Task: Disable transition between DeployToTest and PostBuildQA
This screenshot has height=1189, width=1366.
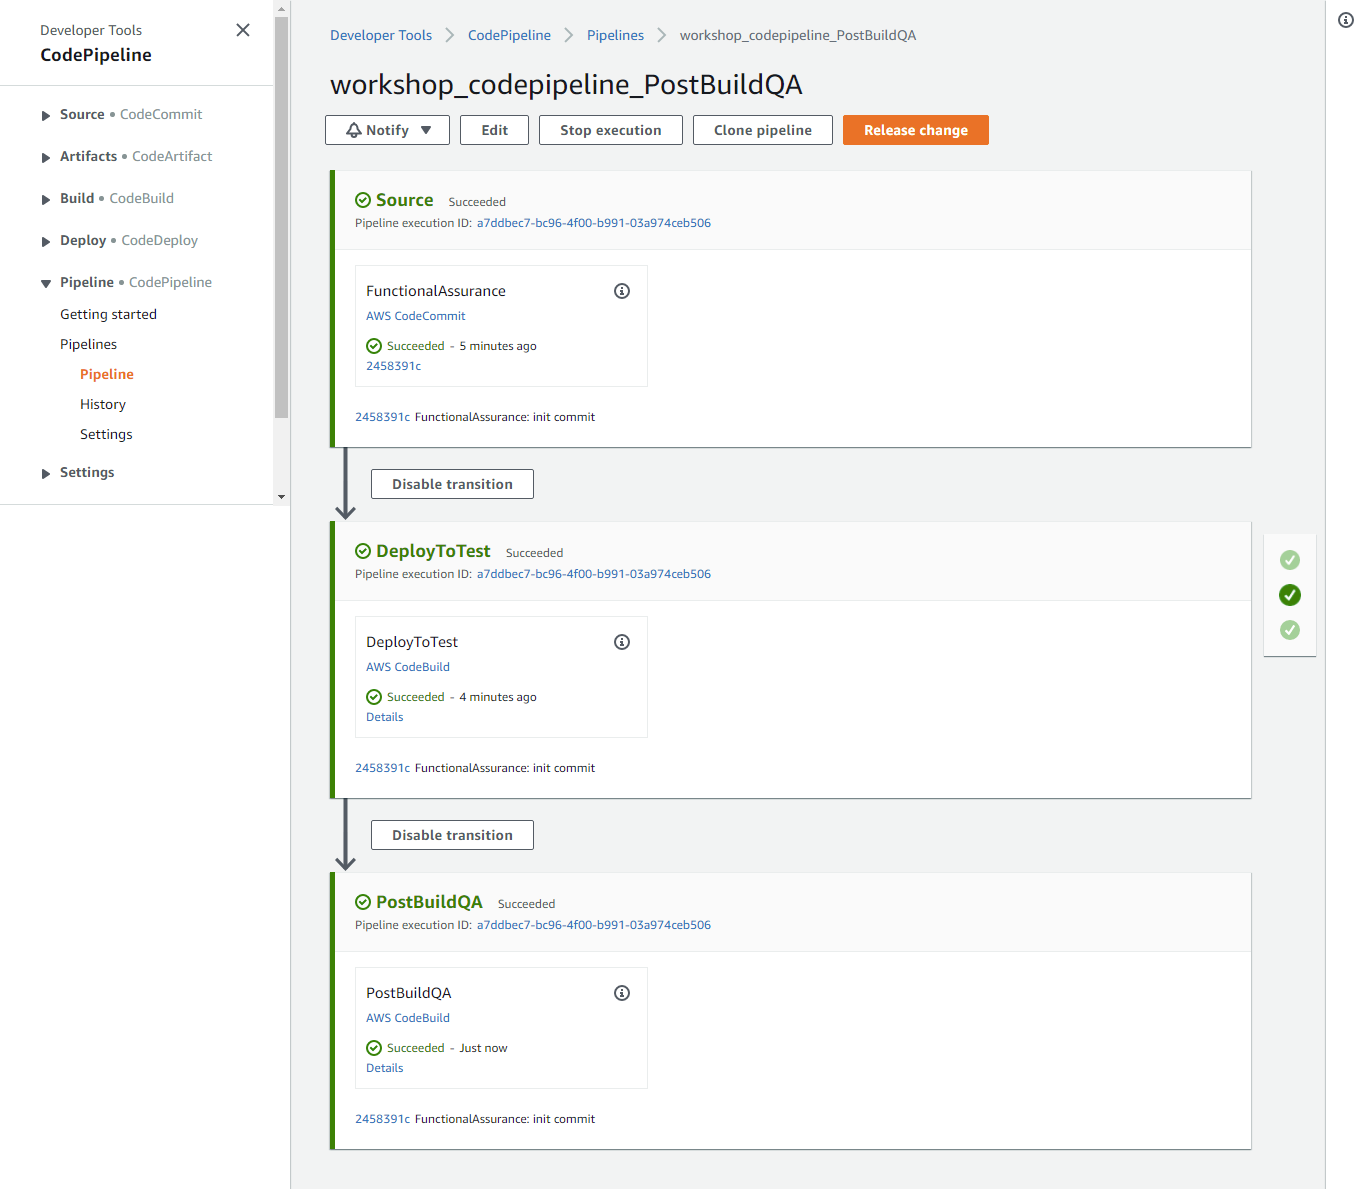Action: [x=452, y=835]
